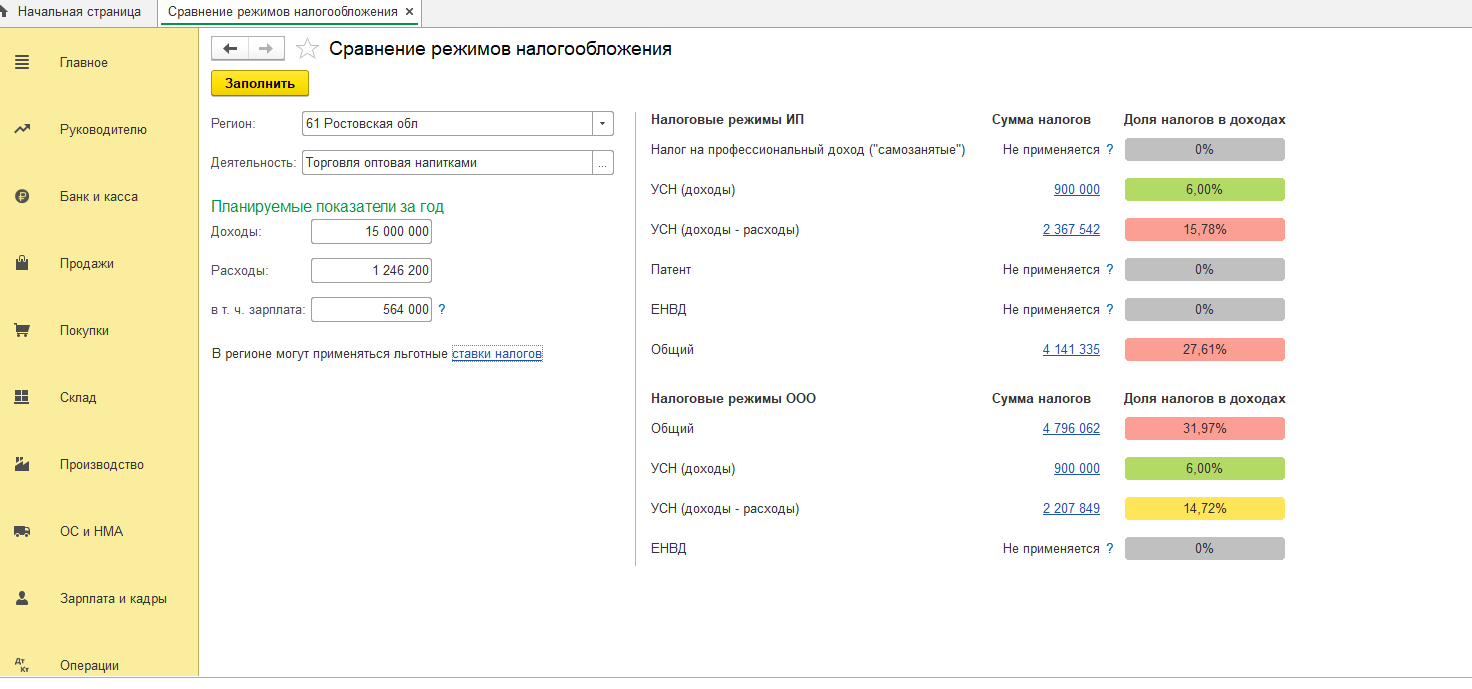
Task: Click the Покупки shopping cart icon
Action: coord(21,331)
